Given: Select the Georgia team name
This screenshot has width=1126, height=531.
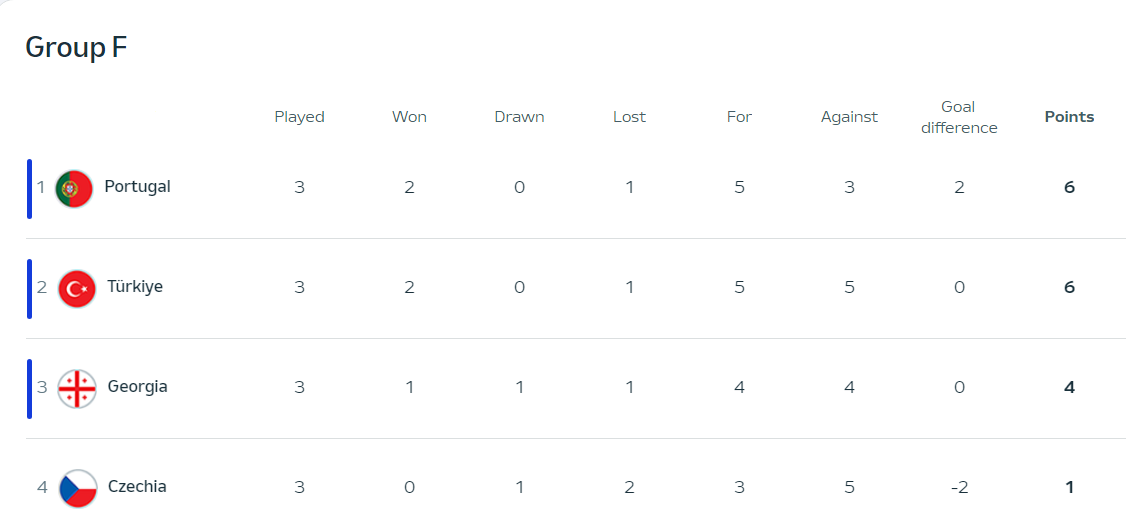Looking at the screenshot, I should (x=138, y=387).
